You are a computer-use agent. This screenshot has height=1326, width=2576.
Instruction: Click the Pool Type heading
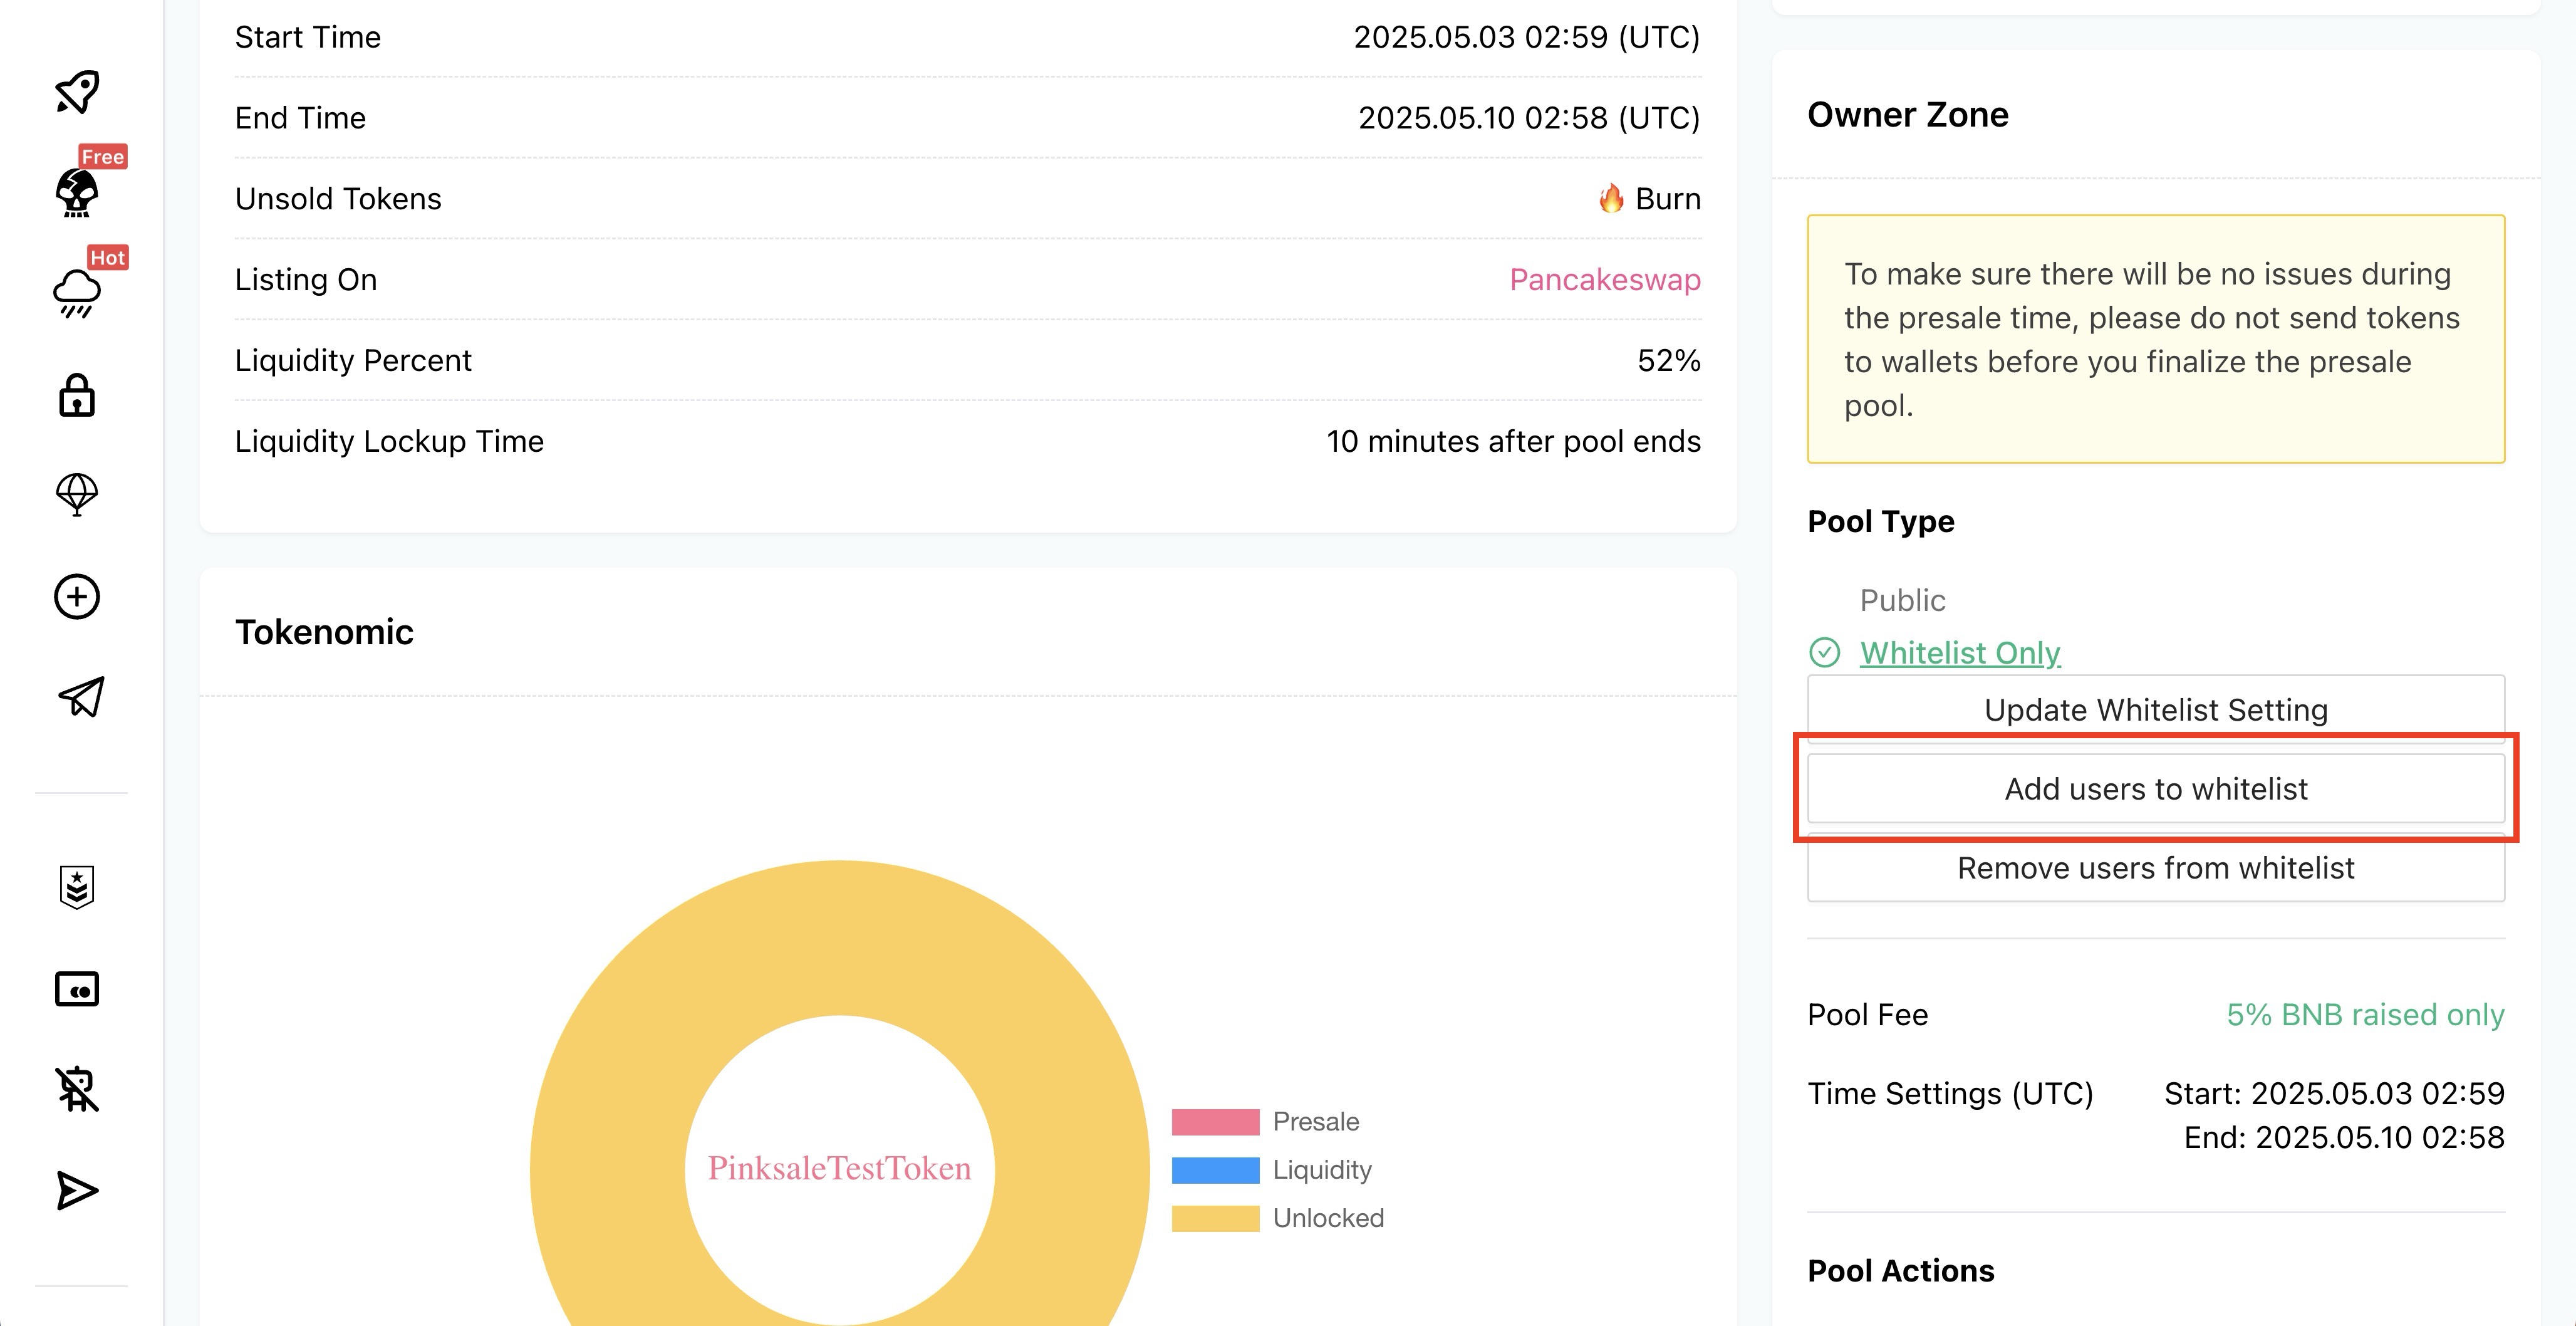pyautogui.click(x=1881, y=521)
